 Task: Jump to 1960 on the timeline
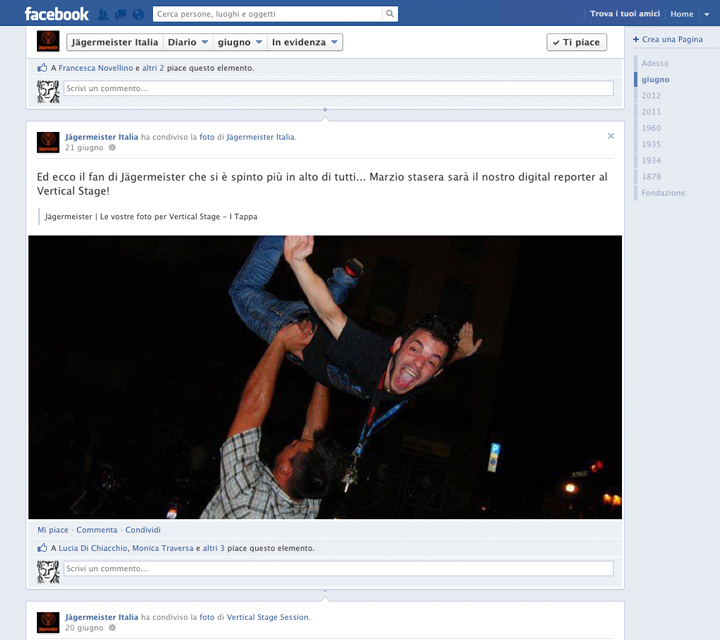(x=651, y=128)
